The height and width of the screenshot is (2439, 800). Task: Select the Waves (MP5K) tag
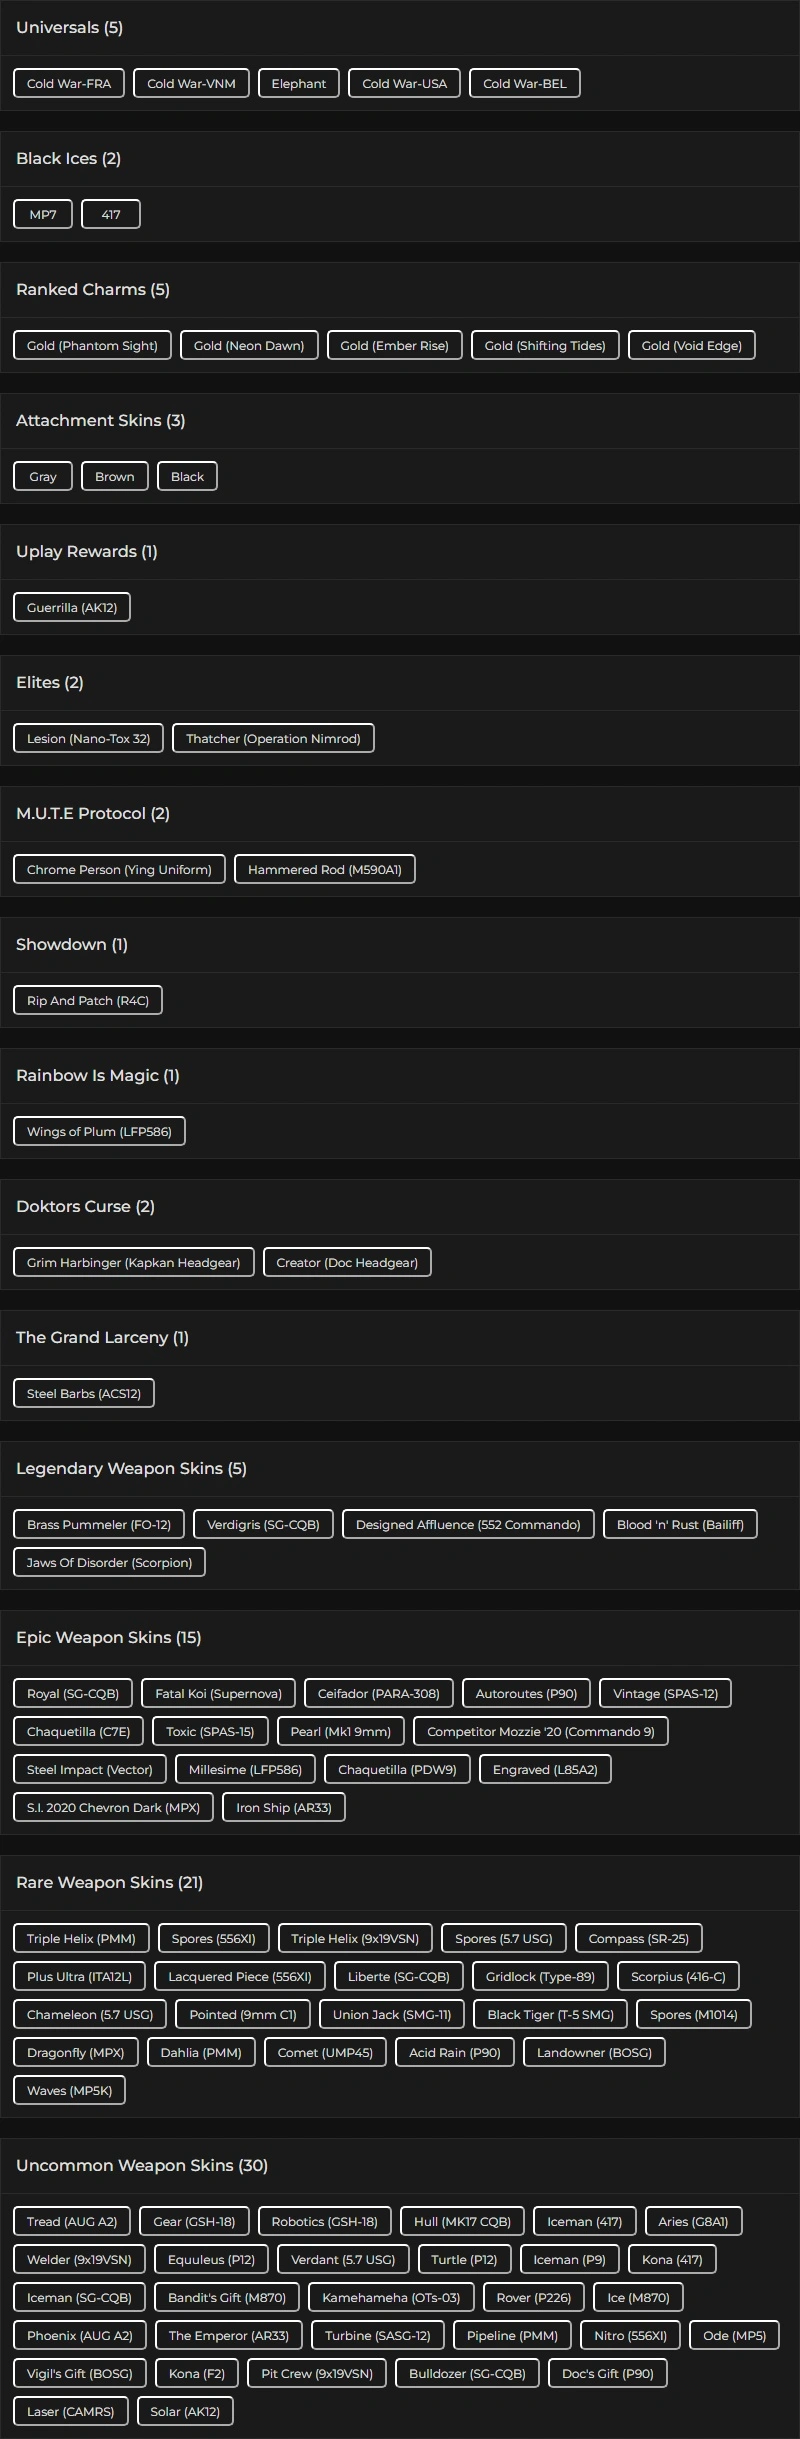(69, 2090)
